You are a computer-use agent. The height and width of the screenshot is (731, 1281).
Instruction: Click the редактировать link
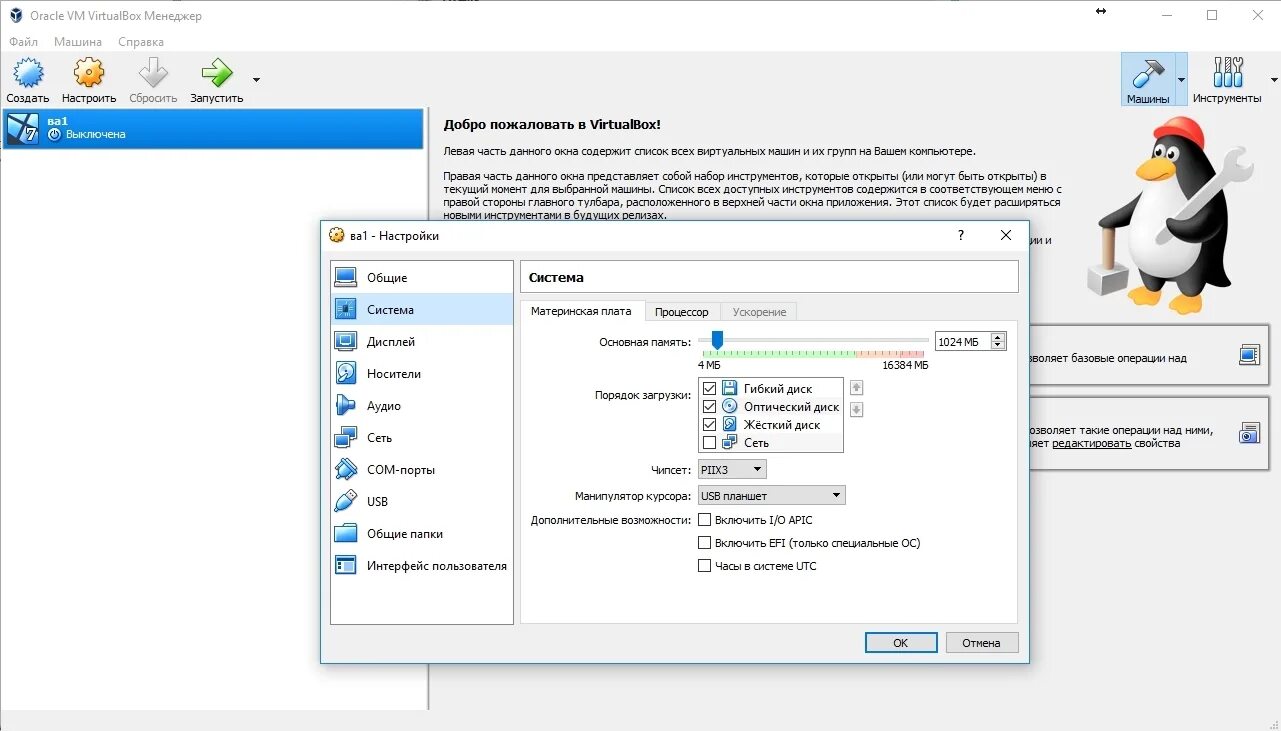pos(1091,443)
